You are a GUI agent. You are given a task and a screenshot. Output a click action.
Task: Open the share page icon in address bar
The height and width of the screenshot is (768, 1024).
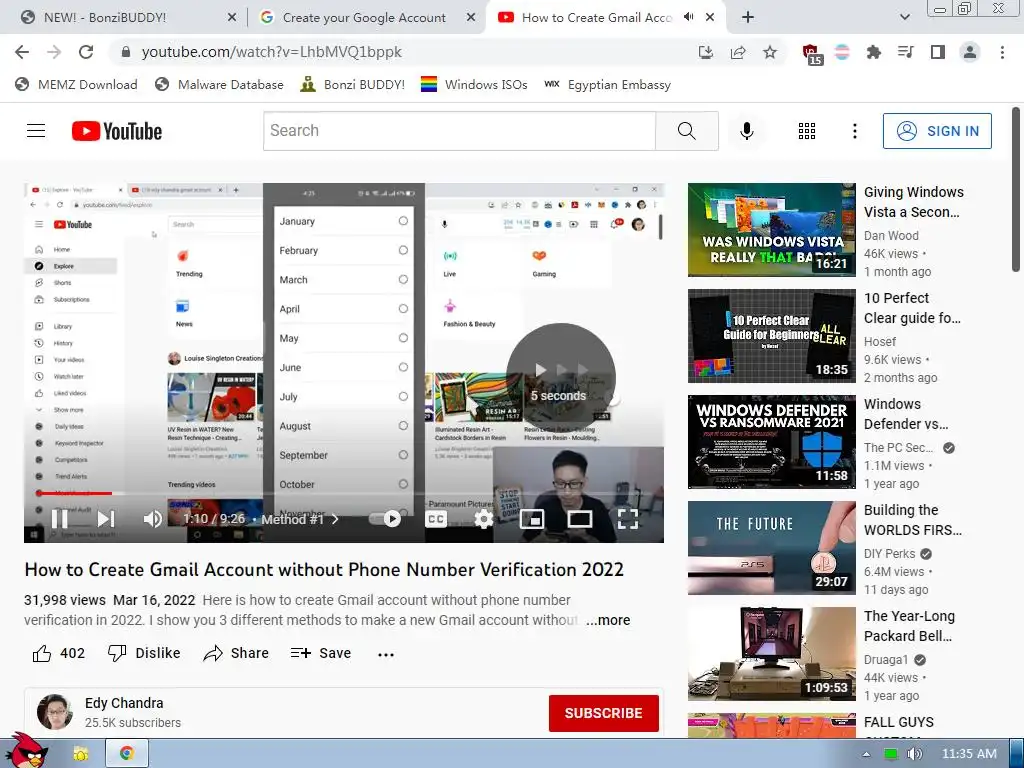738,52
